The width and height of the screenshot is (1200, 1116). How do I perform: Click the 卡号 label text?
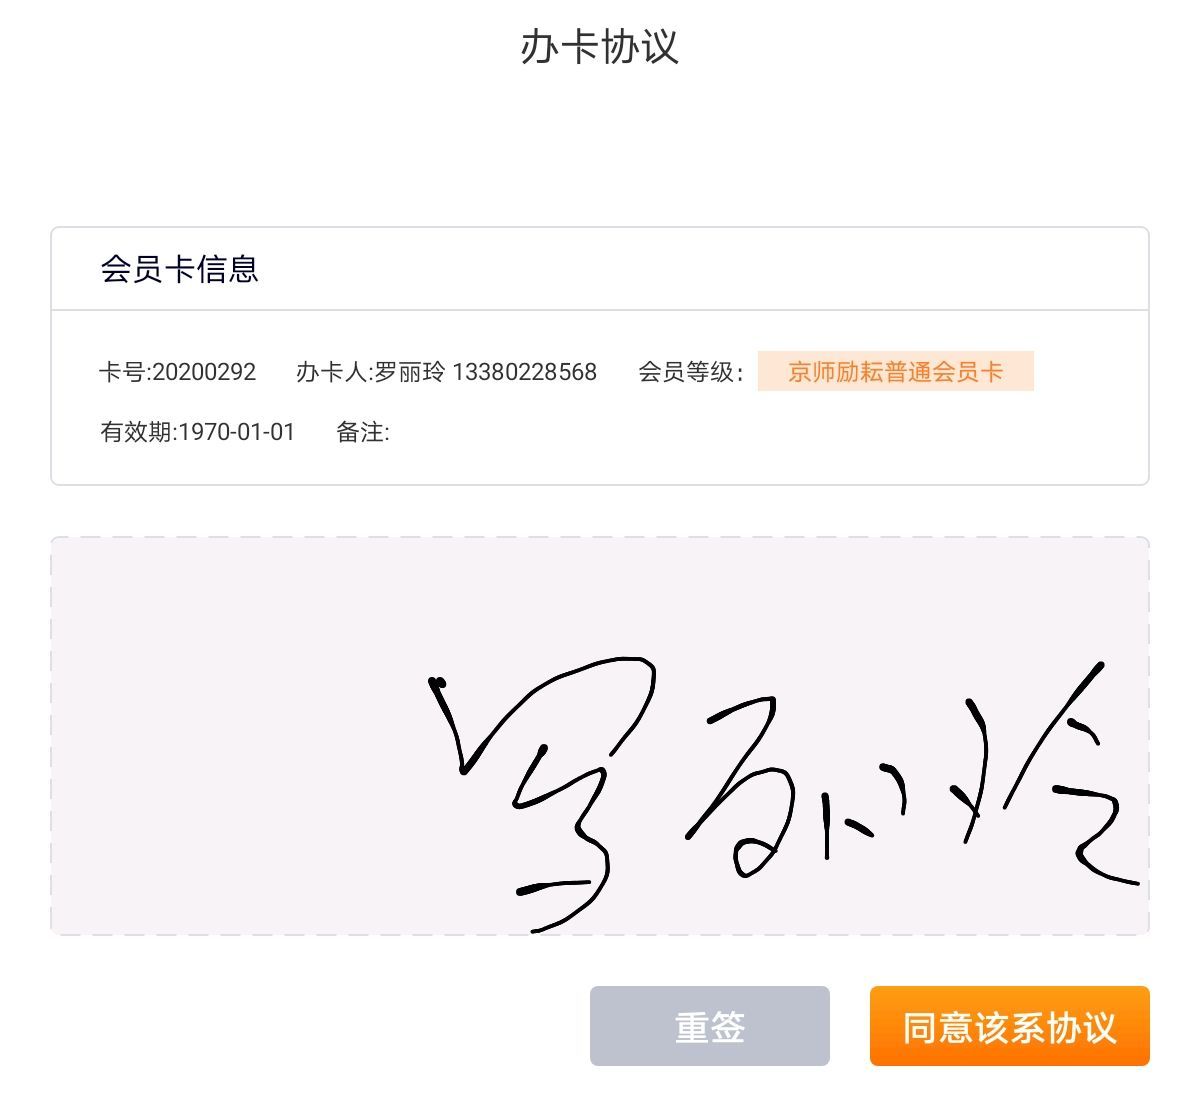point(123,372)
